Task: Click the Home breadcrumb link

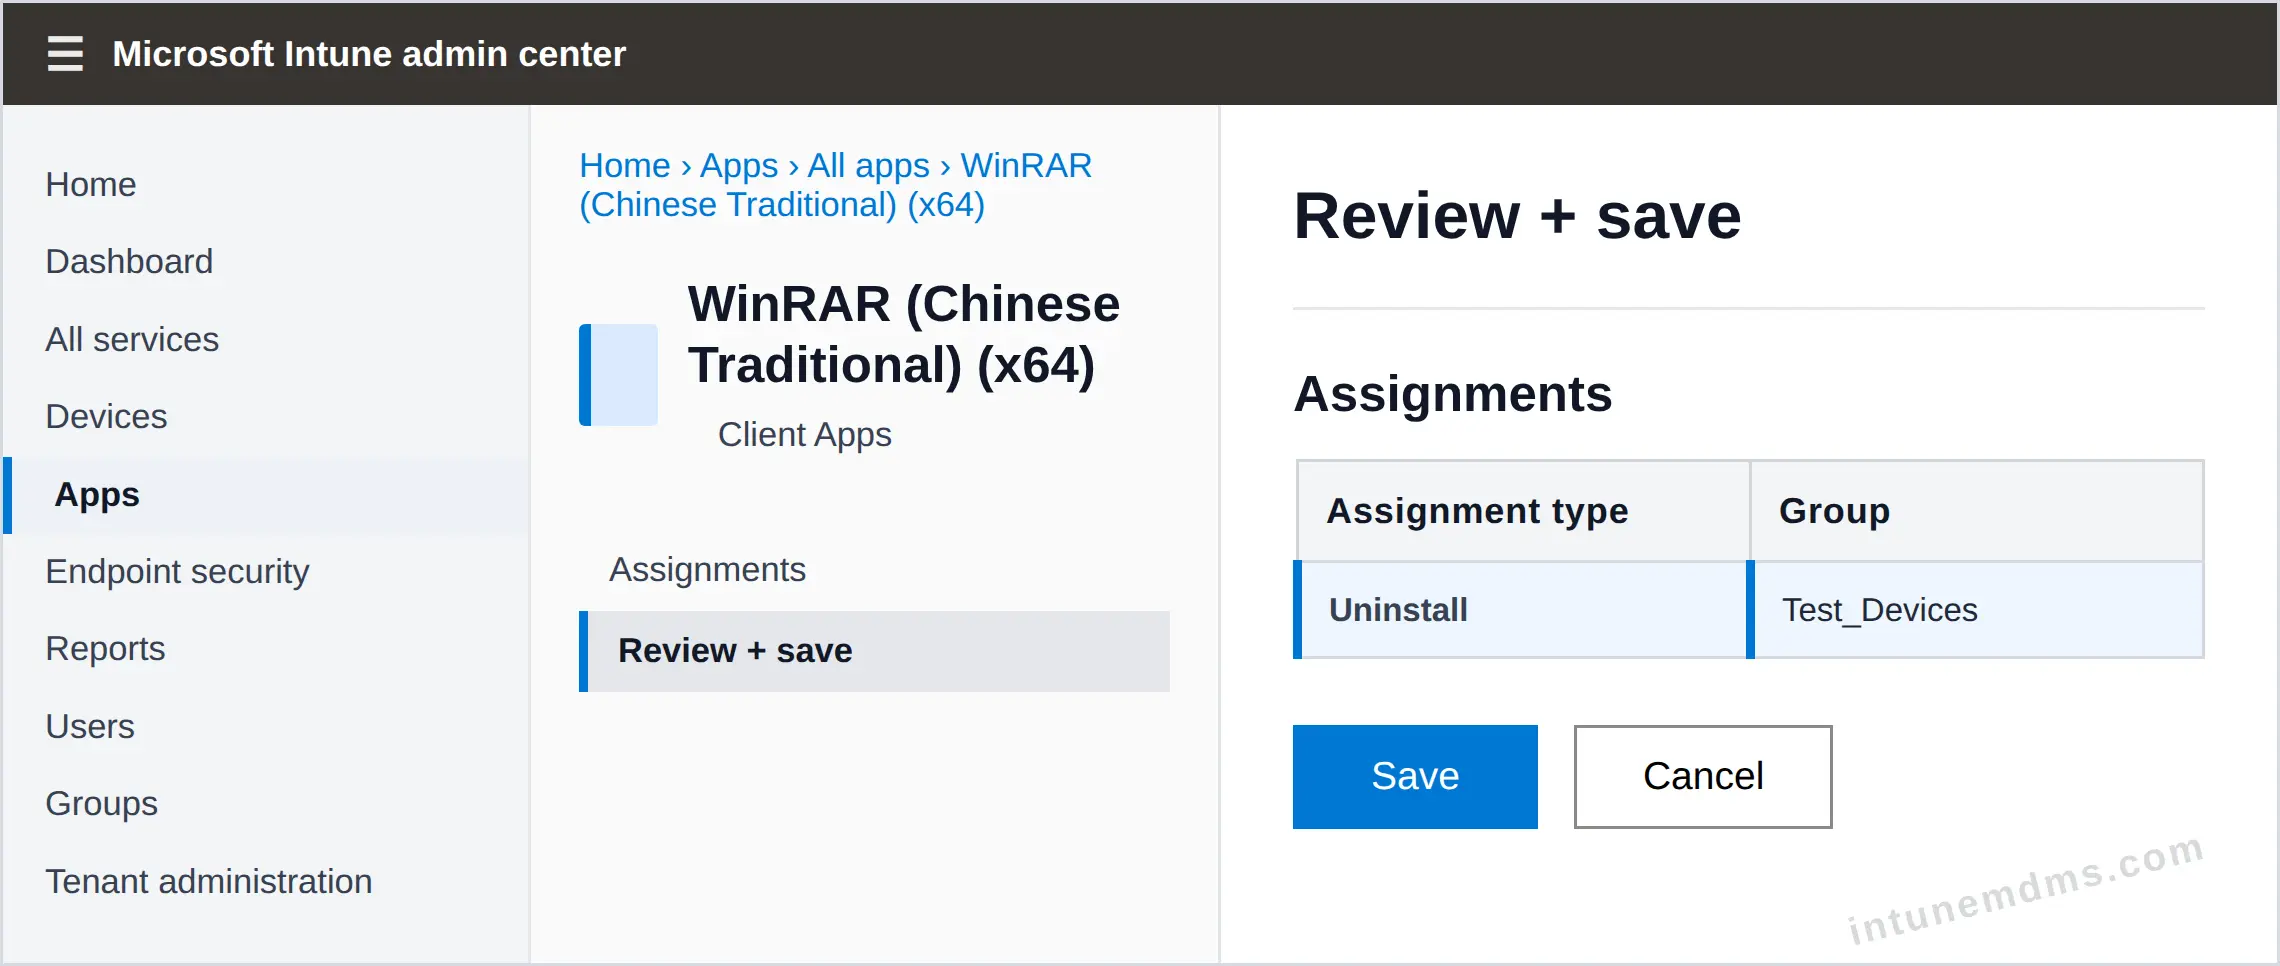Action: point(625,165)
